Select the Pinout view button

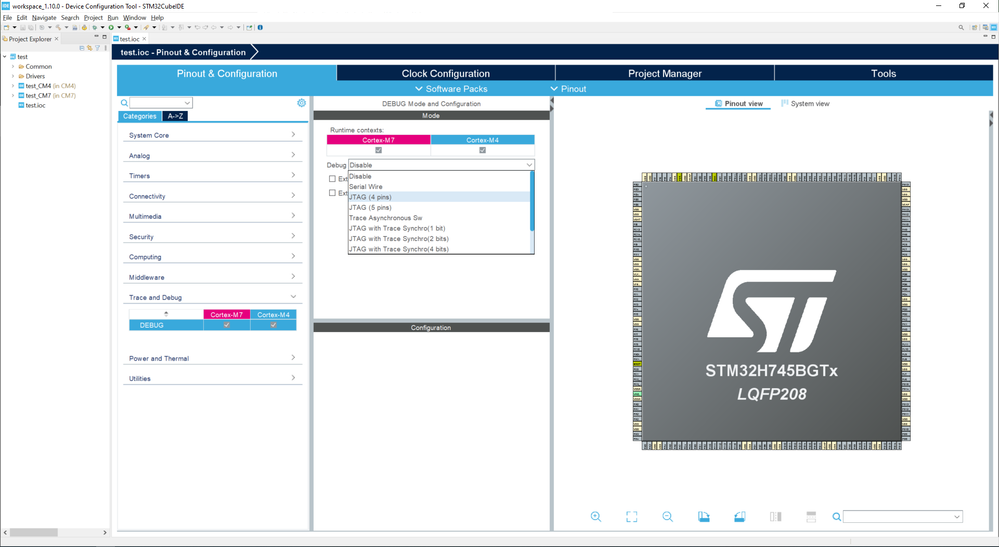738,103
